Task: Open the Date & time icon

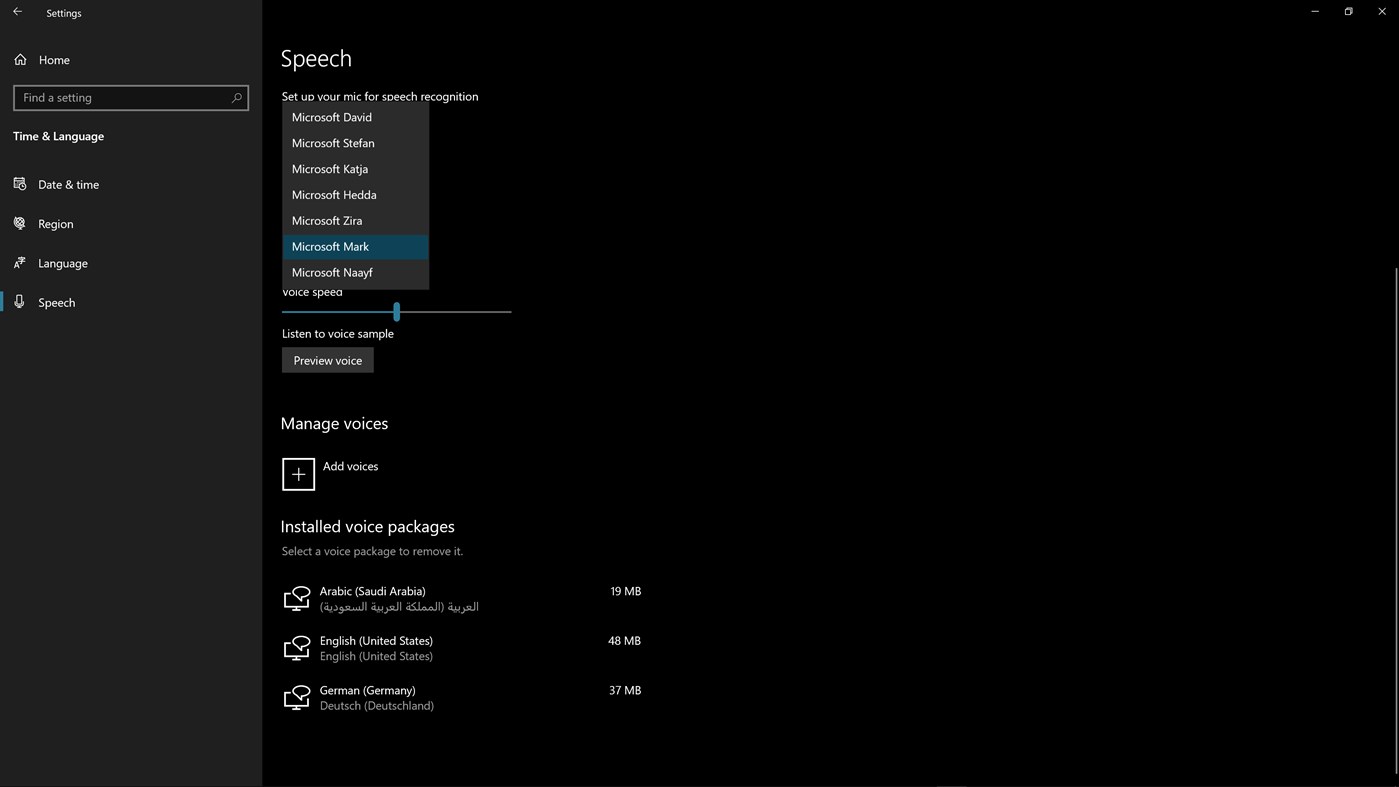Action: (x=19, y=184)
